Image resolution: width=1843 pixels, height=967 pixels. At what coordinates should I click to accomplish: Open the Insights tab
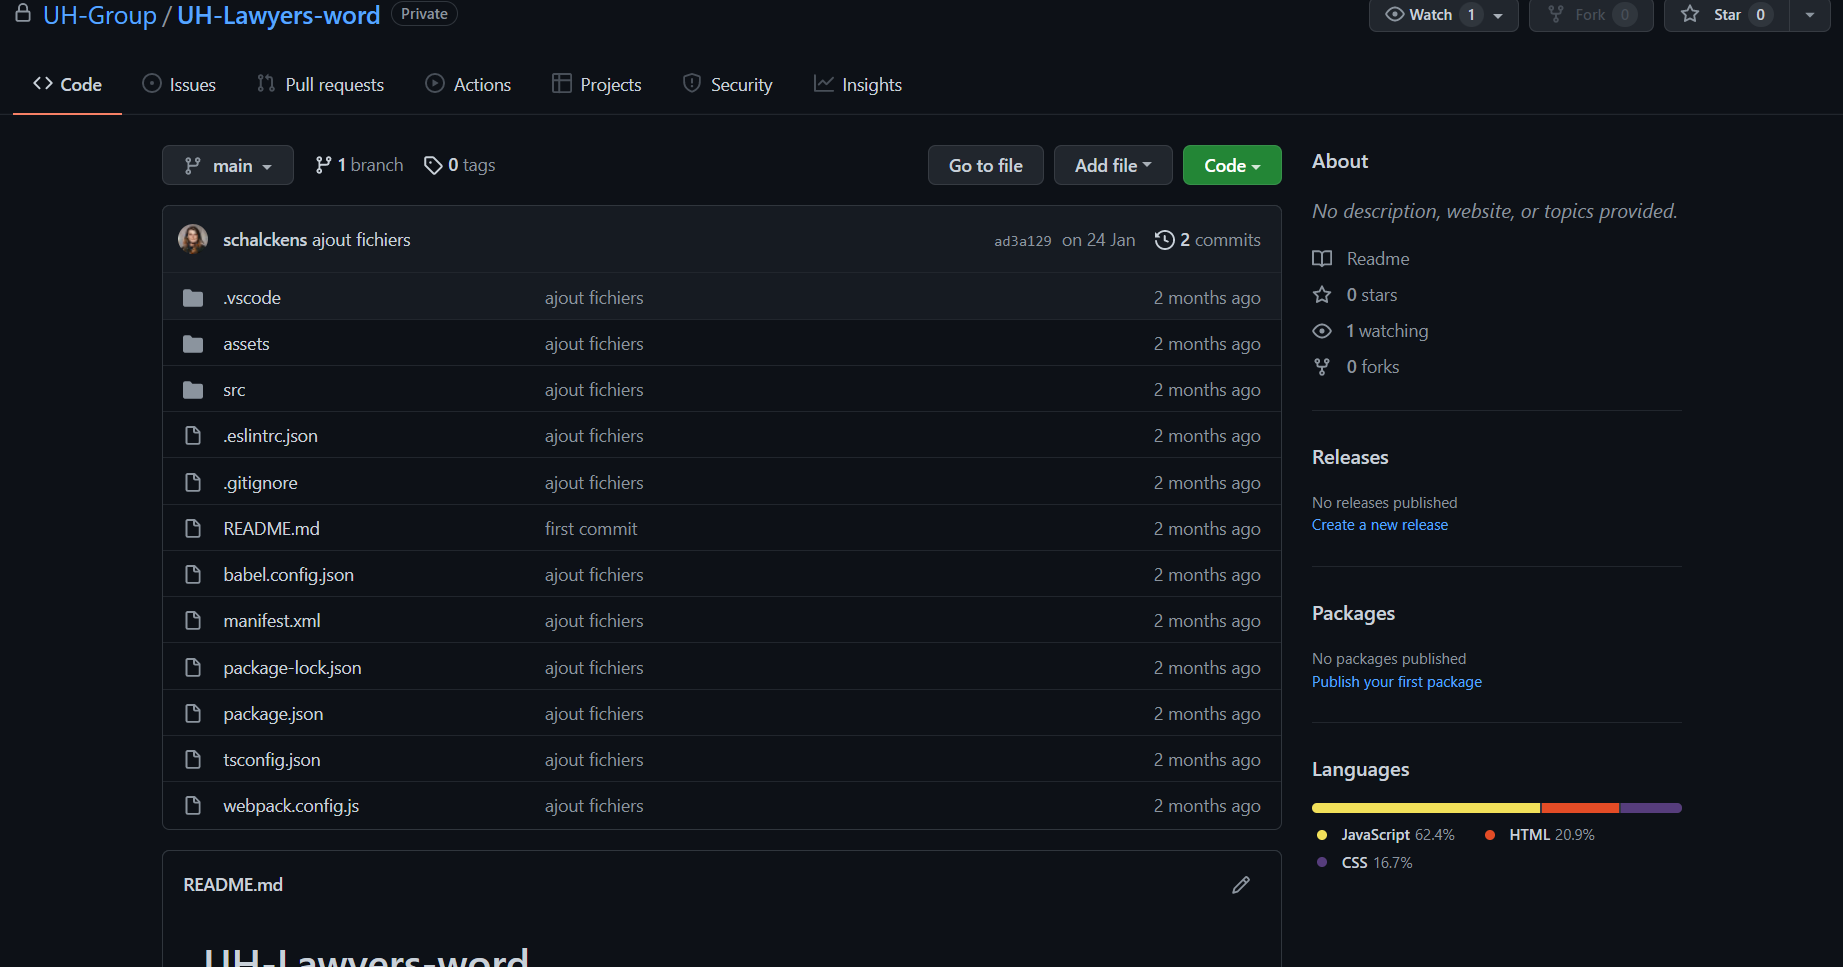[858, 85]
